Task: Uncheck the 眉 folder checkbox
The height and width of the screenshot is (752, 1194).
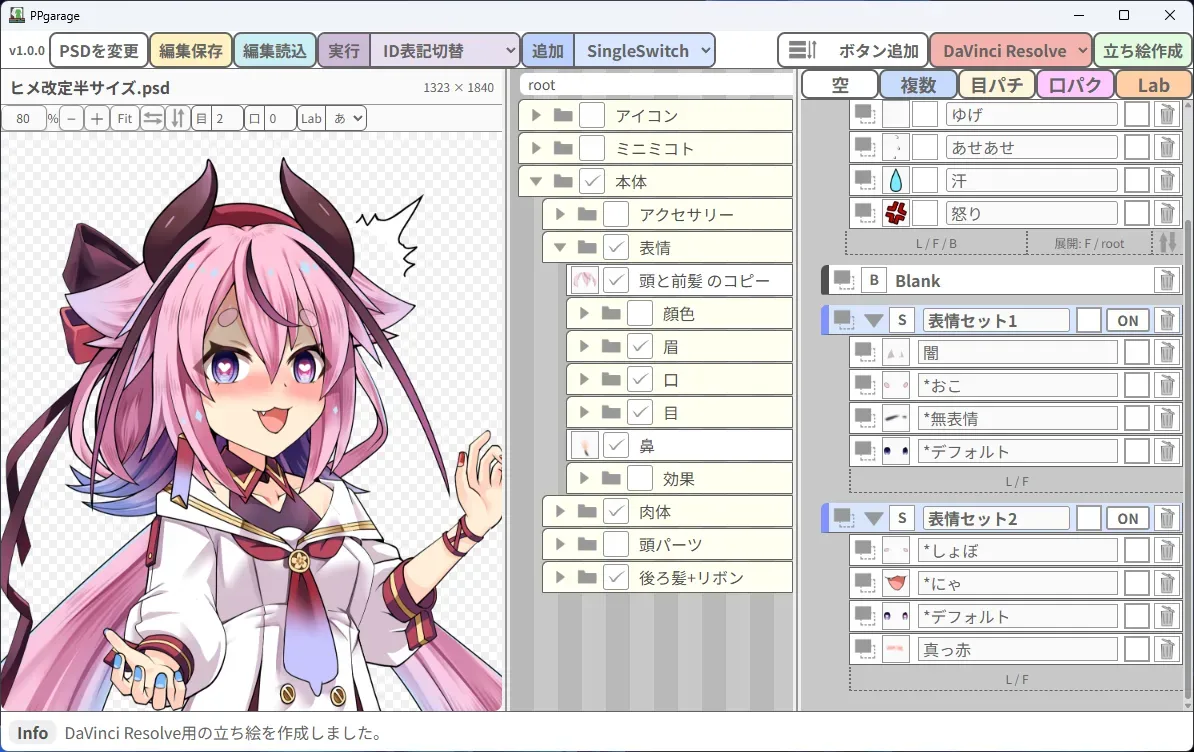Action: [x=640, y=346]
